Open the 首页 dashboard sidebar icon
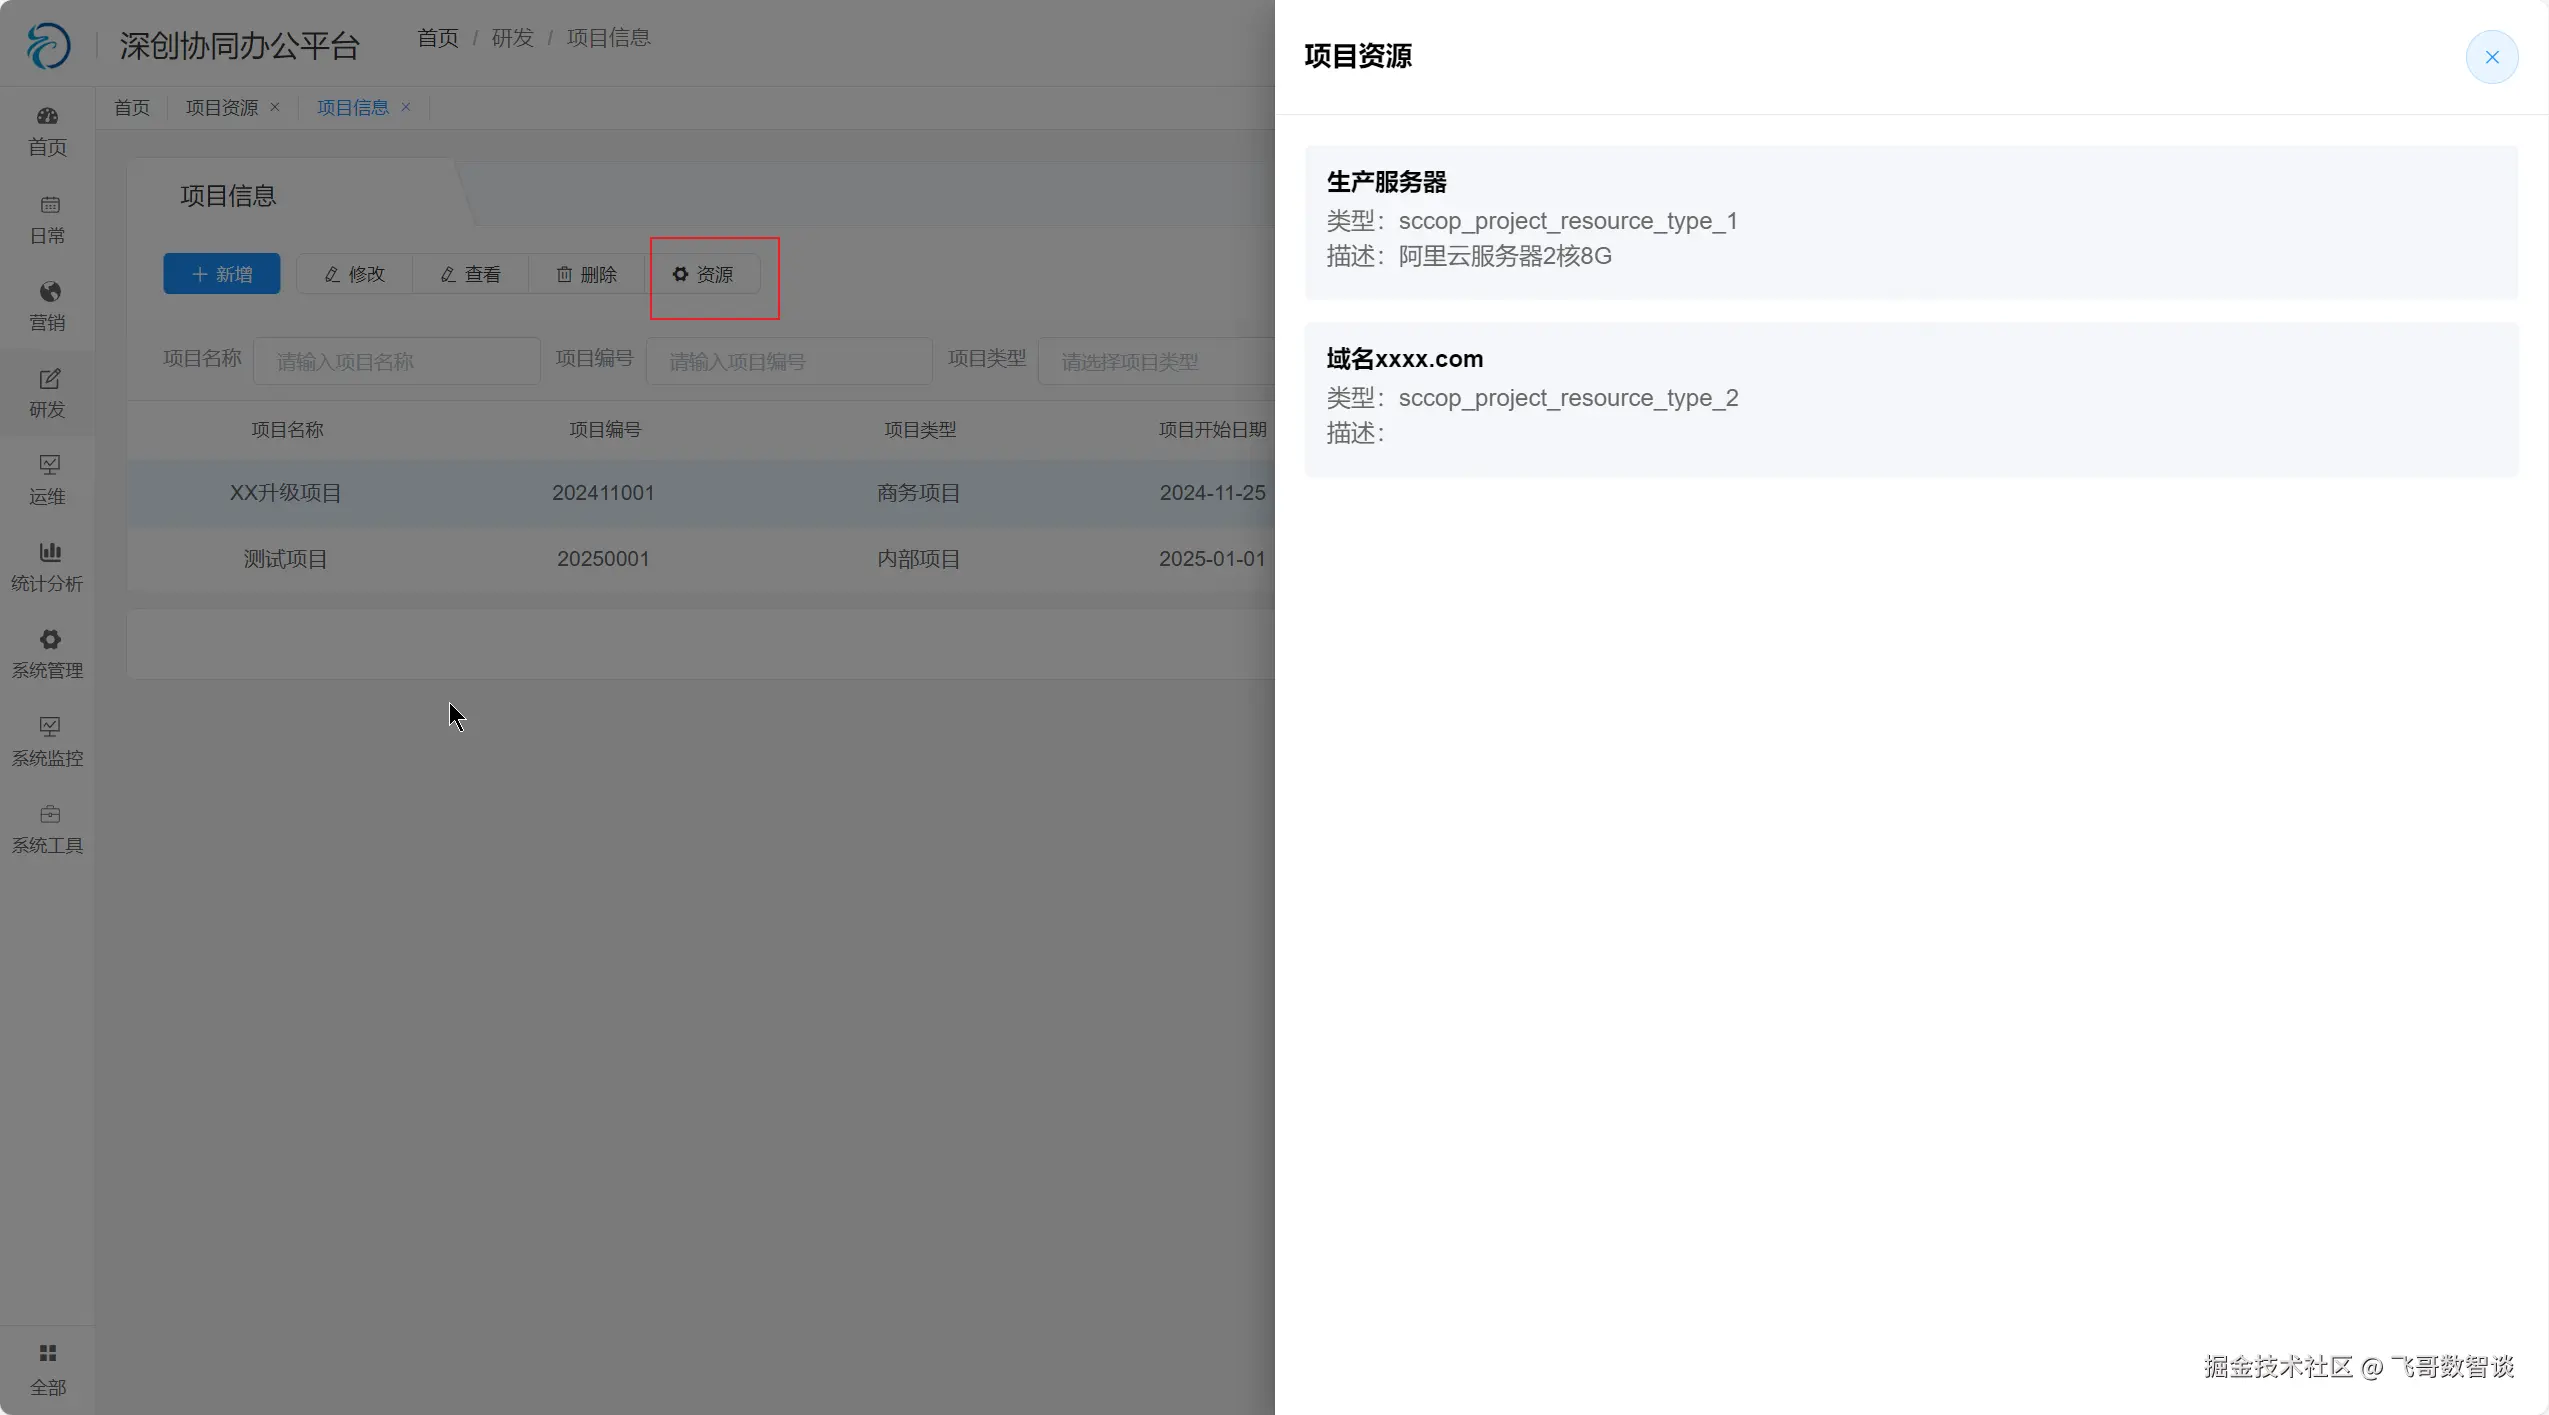 [47, 117]
